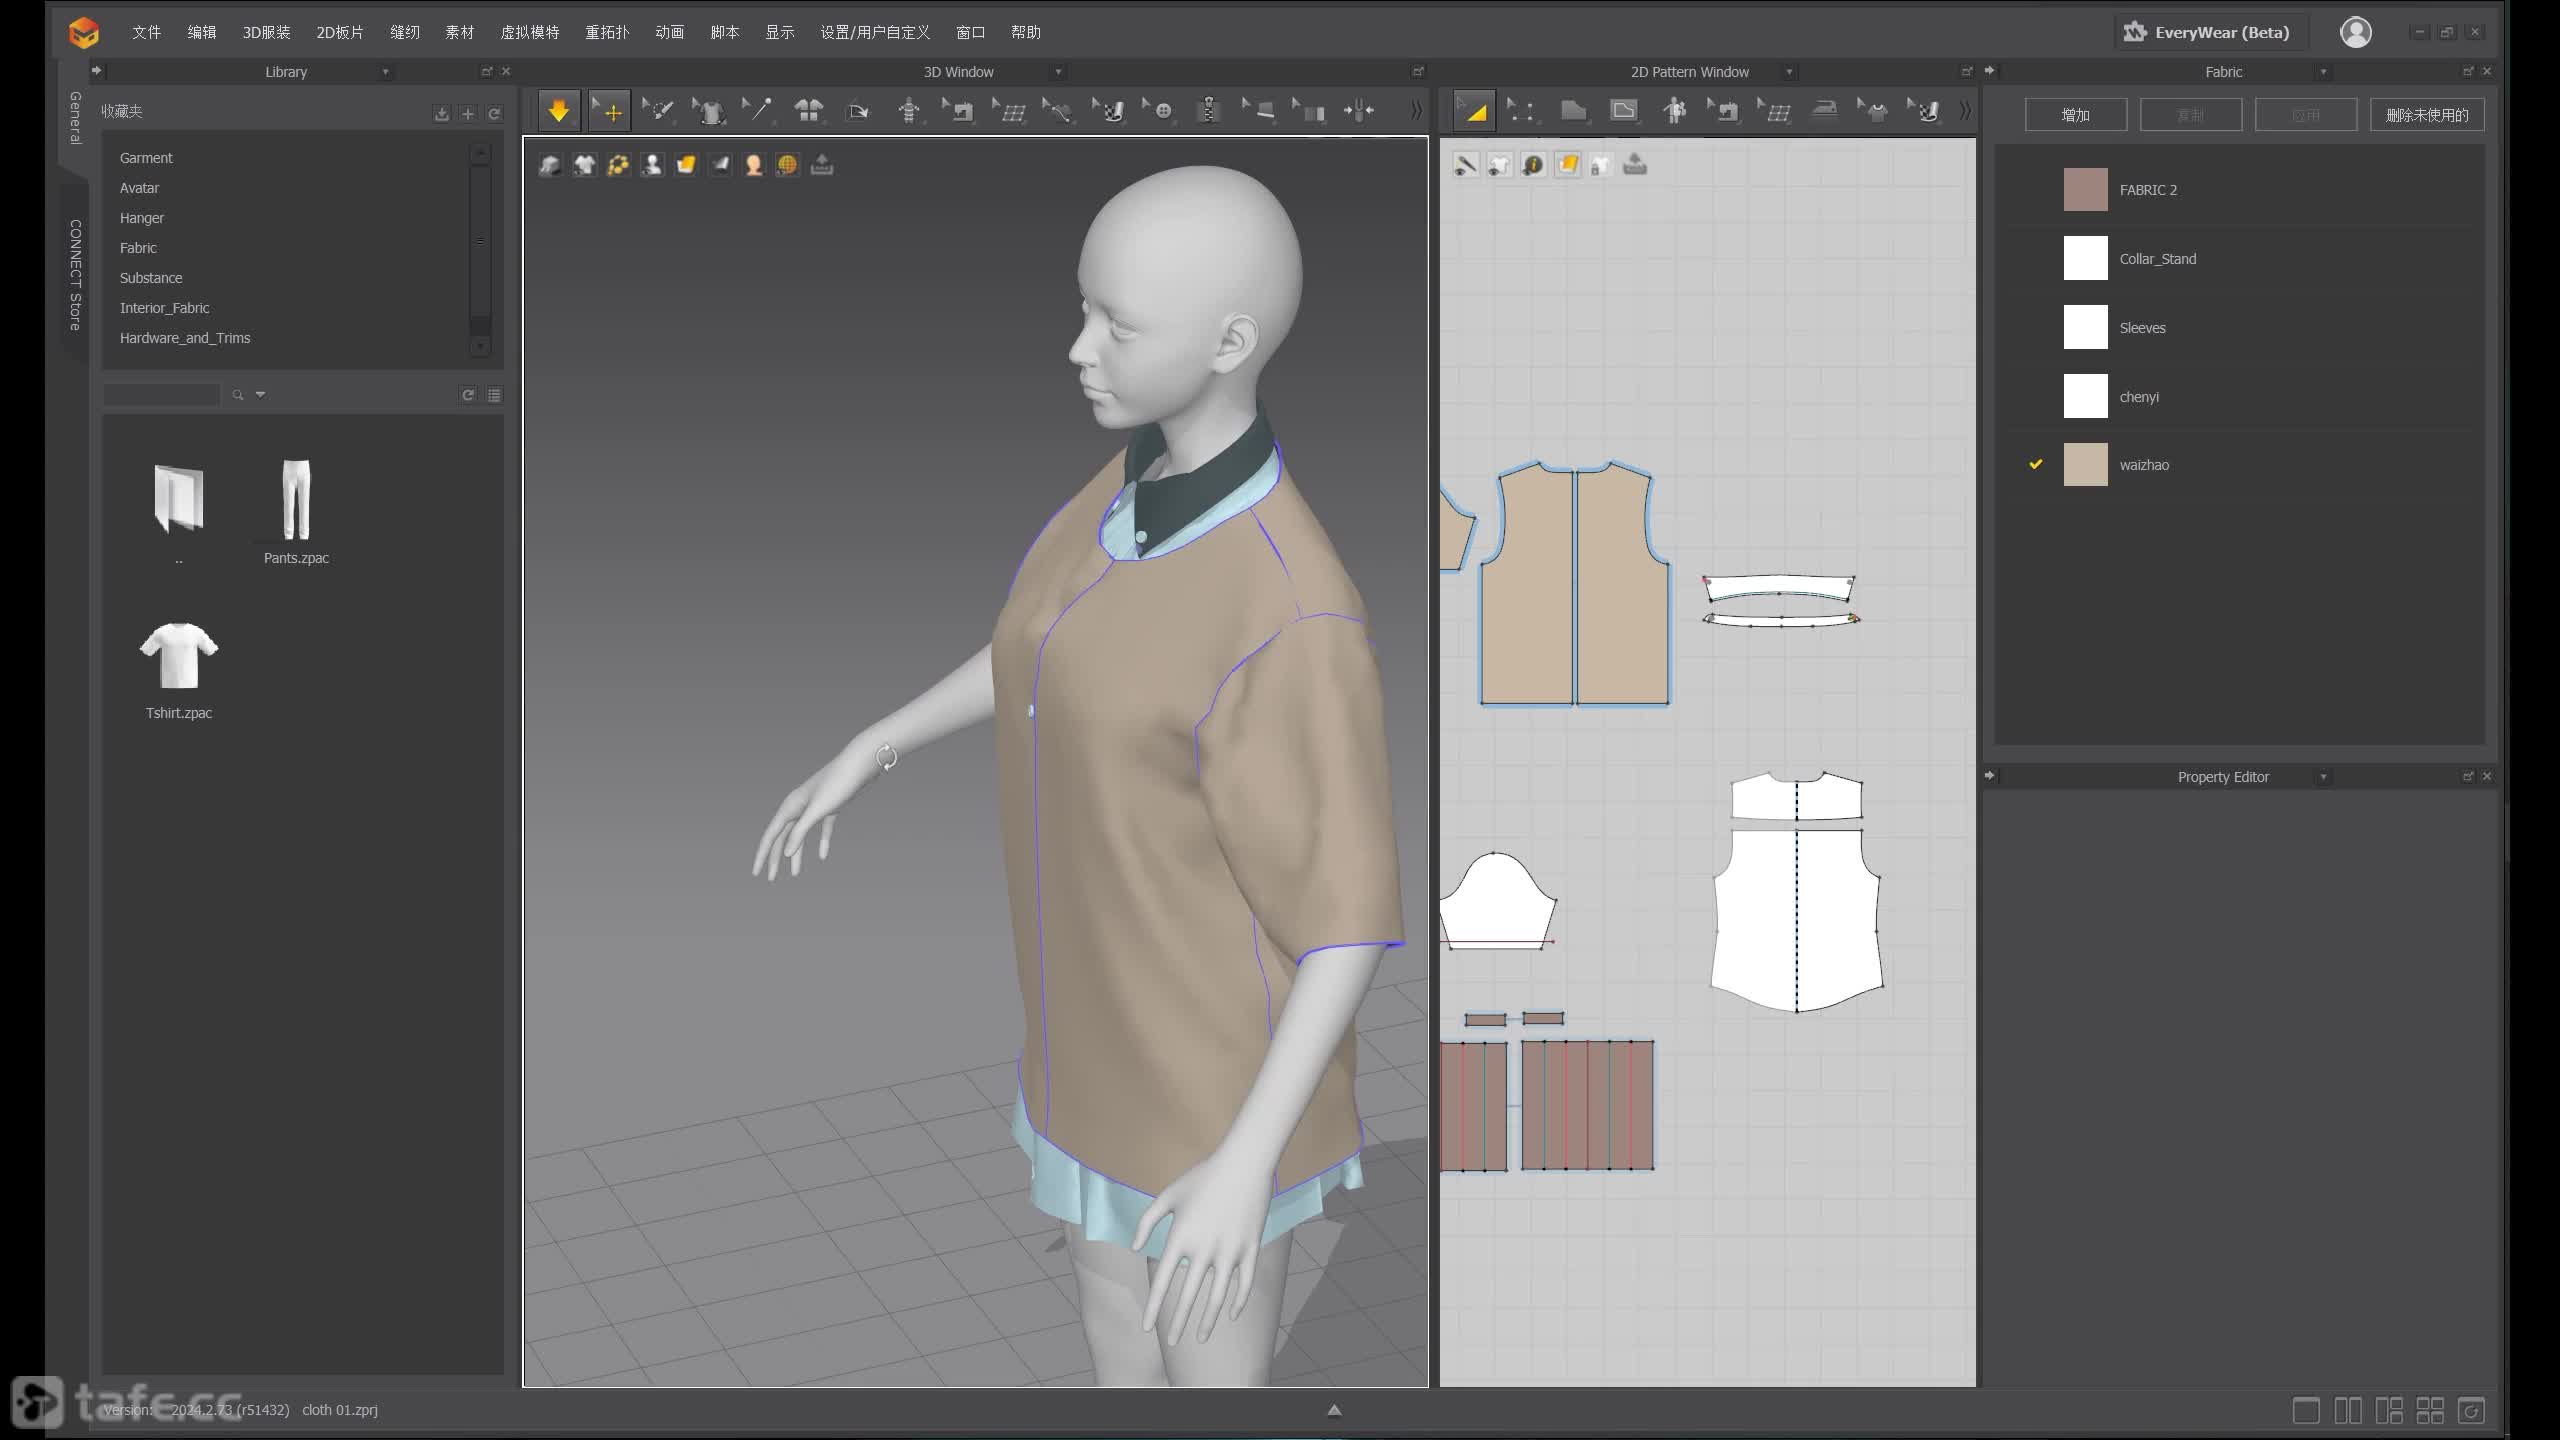Click the mesh grid tool in 2D toolbar
The image size is (2560, 1440).
1774,111
